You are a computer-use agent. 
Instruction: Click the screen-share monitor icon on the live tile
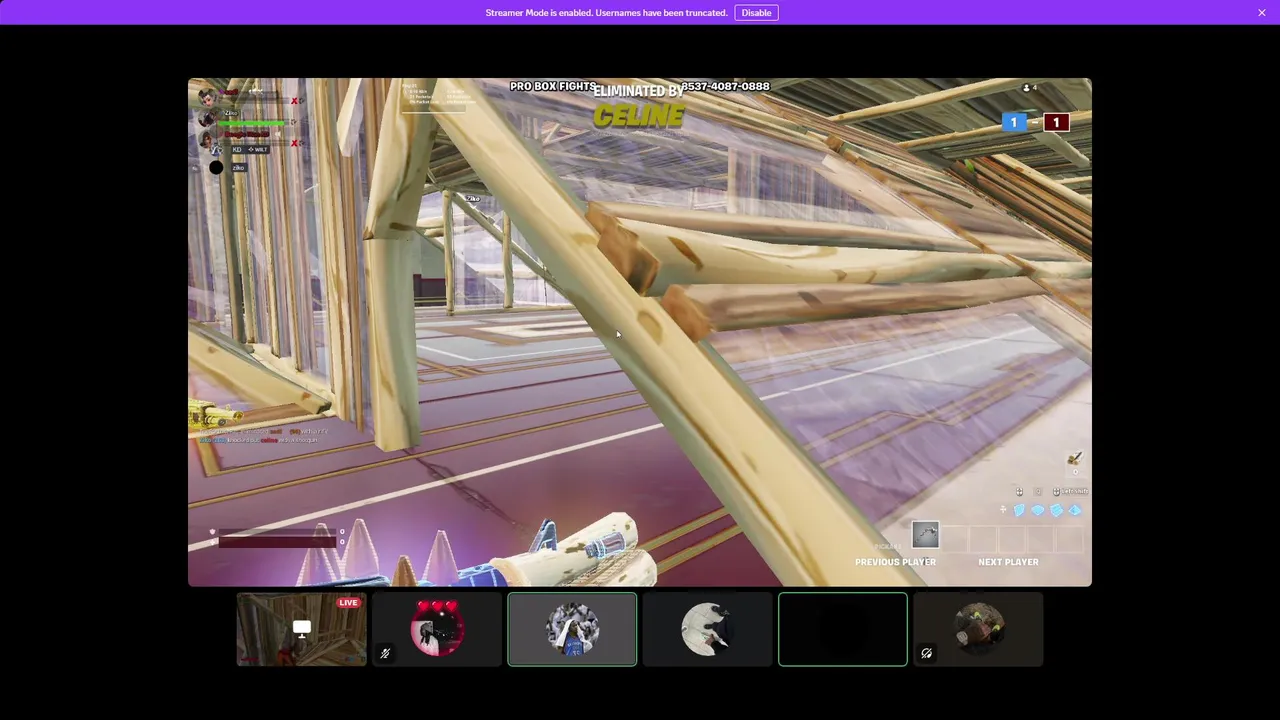(x=302, y=629)
